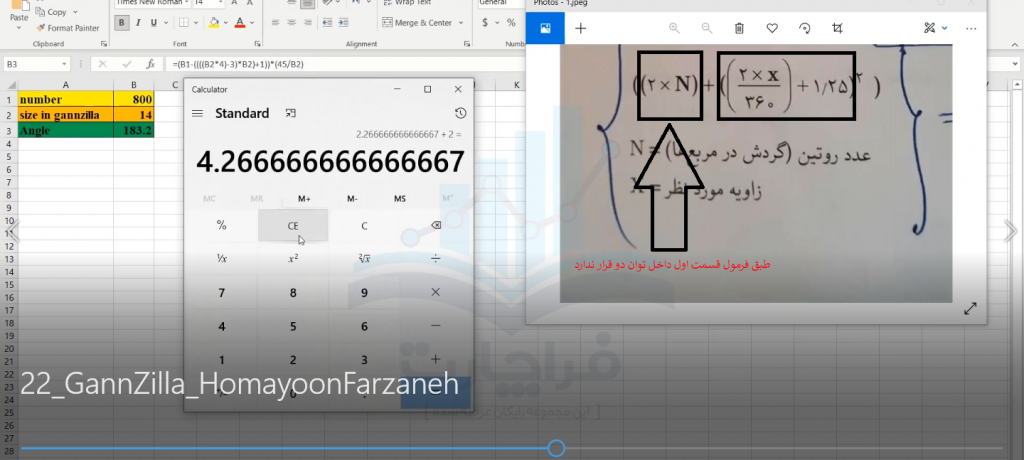Click digit 8 on Calculator
Image resolution: width=1024 pixels, height=460 pixels.
click(293, 293)
